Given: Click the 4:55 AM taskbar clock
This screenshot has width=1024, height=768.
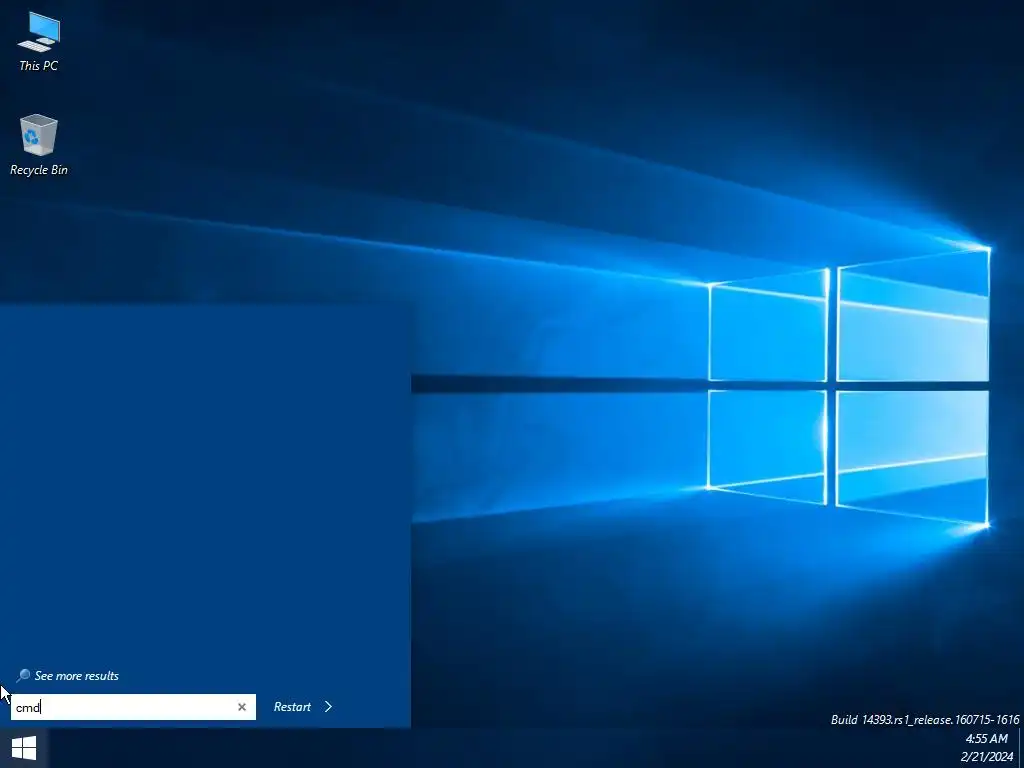Looking at the screenshot, I should [x=986, y=739].
